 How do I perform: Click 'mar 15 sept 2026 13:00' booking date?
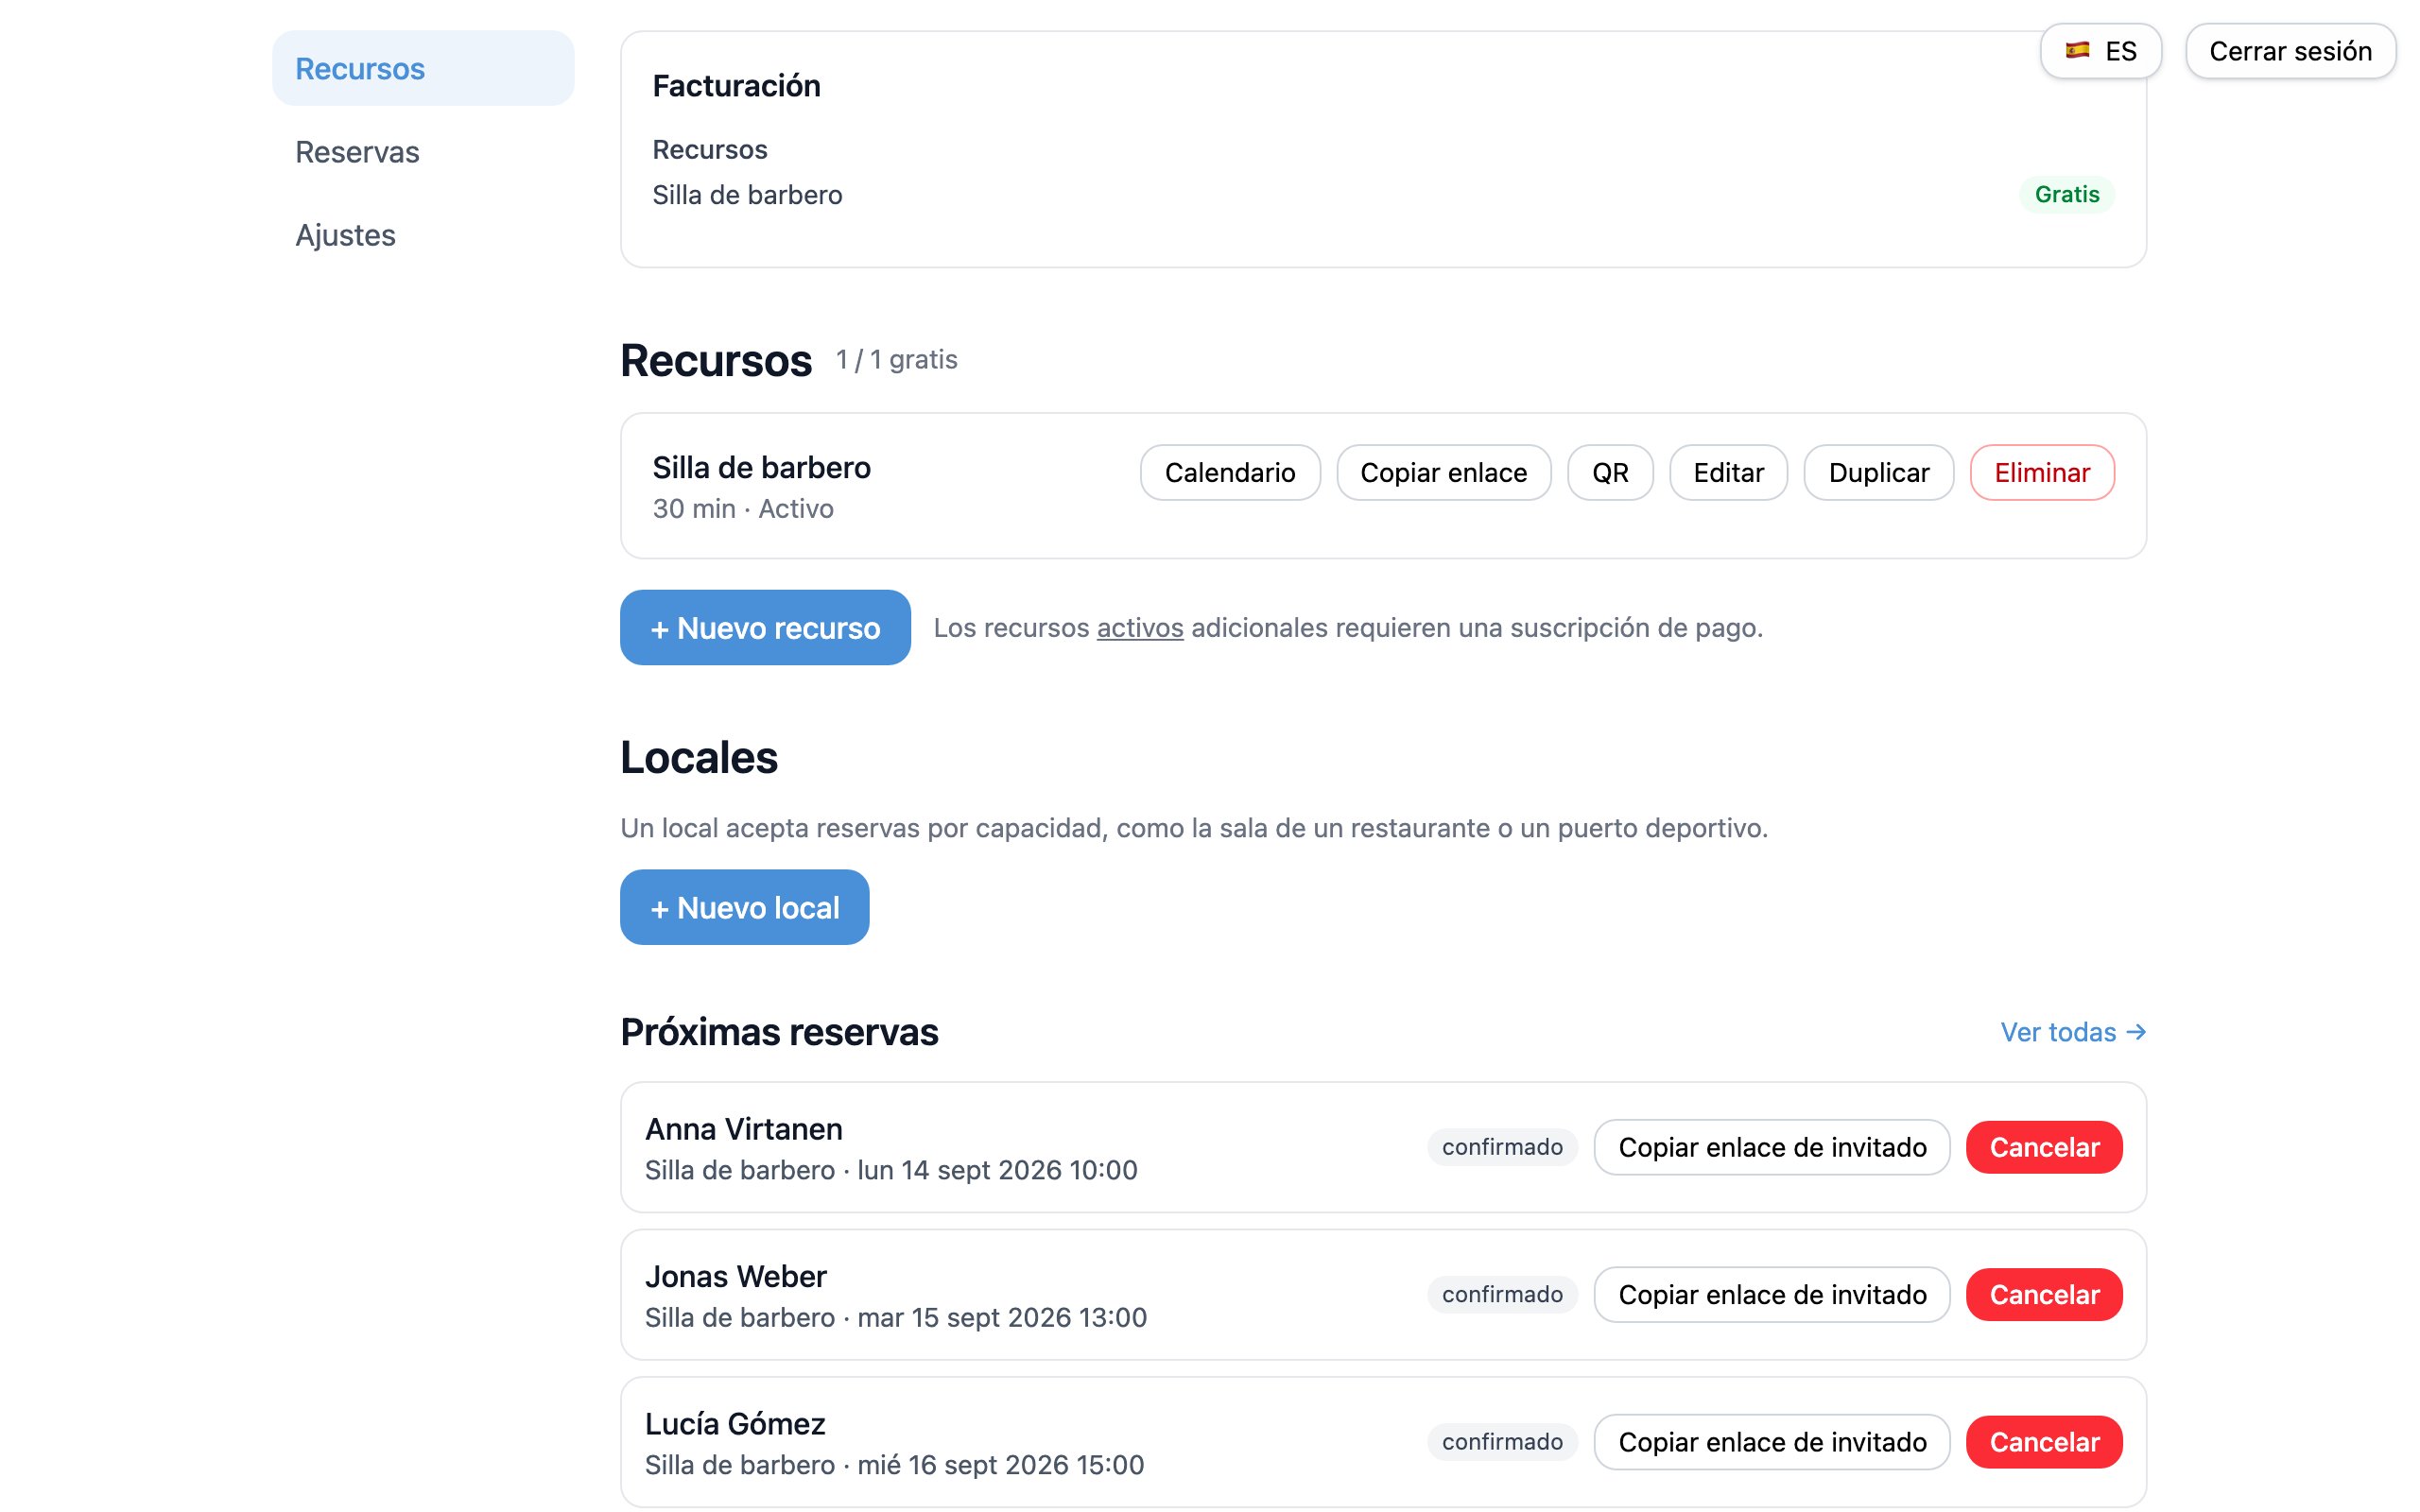pos(1002,1317)
